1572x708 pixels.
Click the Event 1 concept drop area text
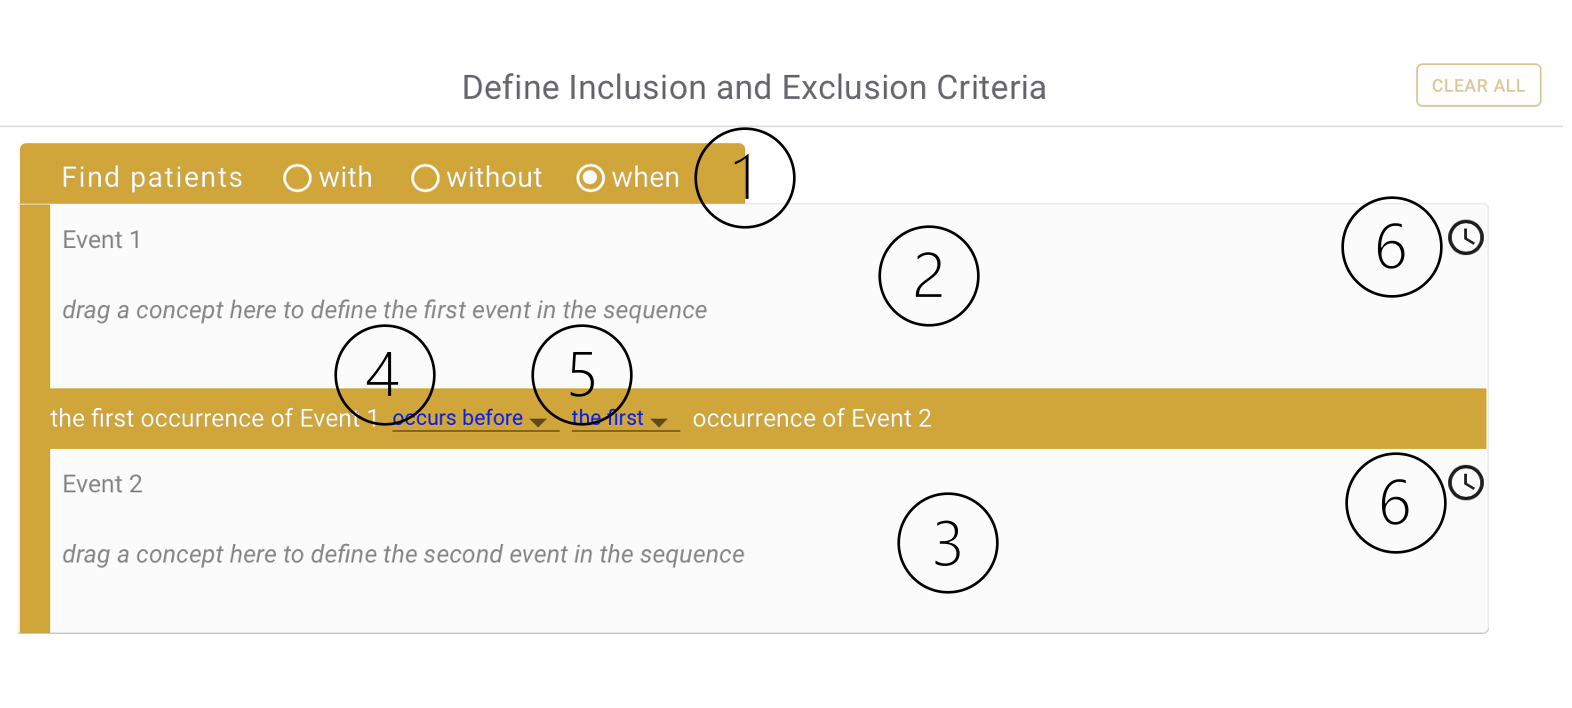384,310
